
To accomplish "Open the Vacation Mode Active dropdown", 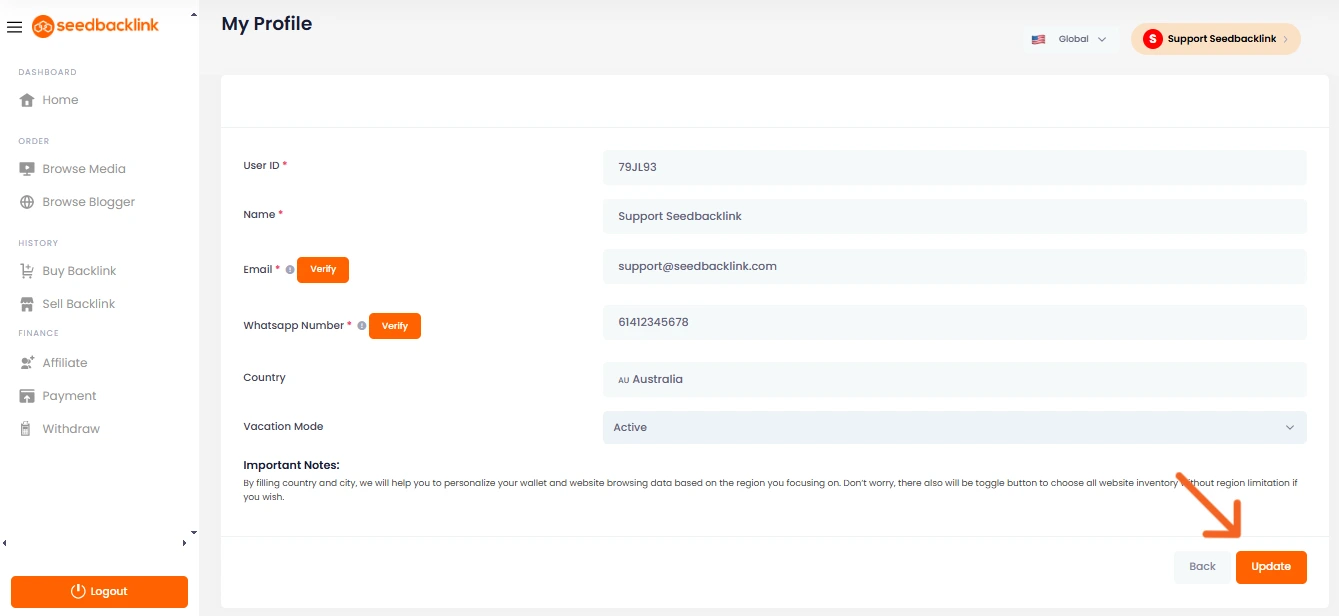I will (954, 427).
